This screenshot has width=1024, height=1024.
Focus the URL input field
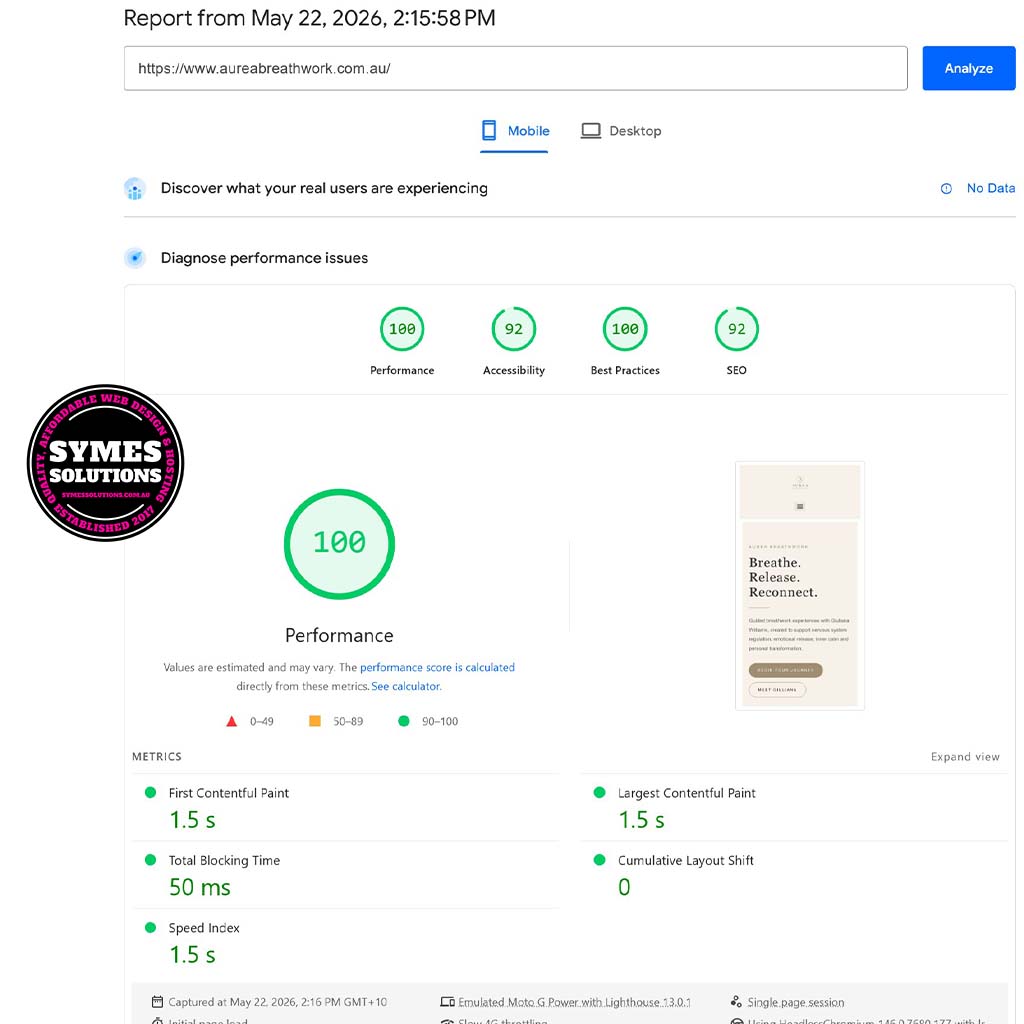coord(515,68)
